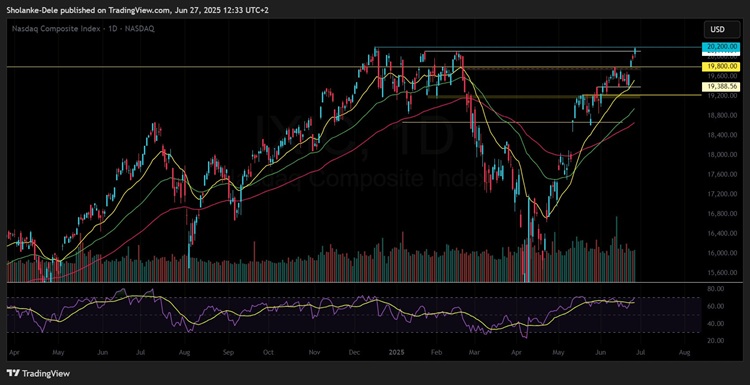The width and height of the screenshot is (750, 385).
Task: Click the 16,800.00 price axis value
Action: coord(723,214)
